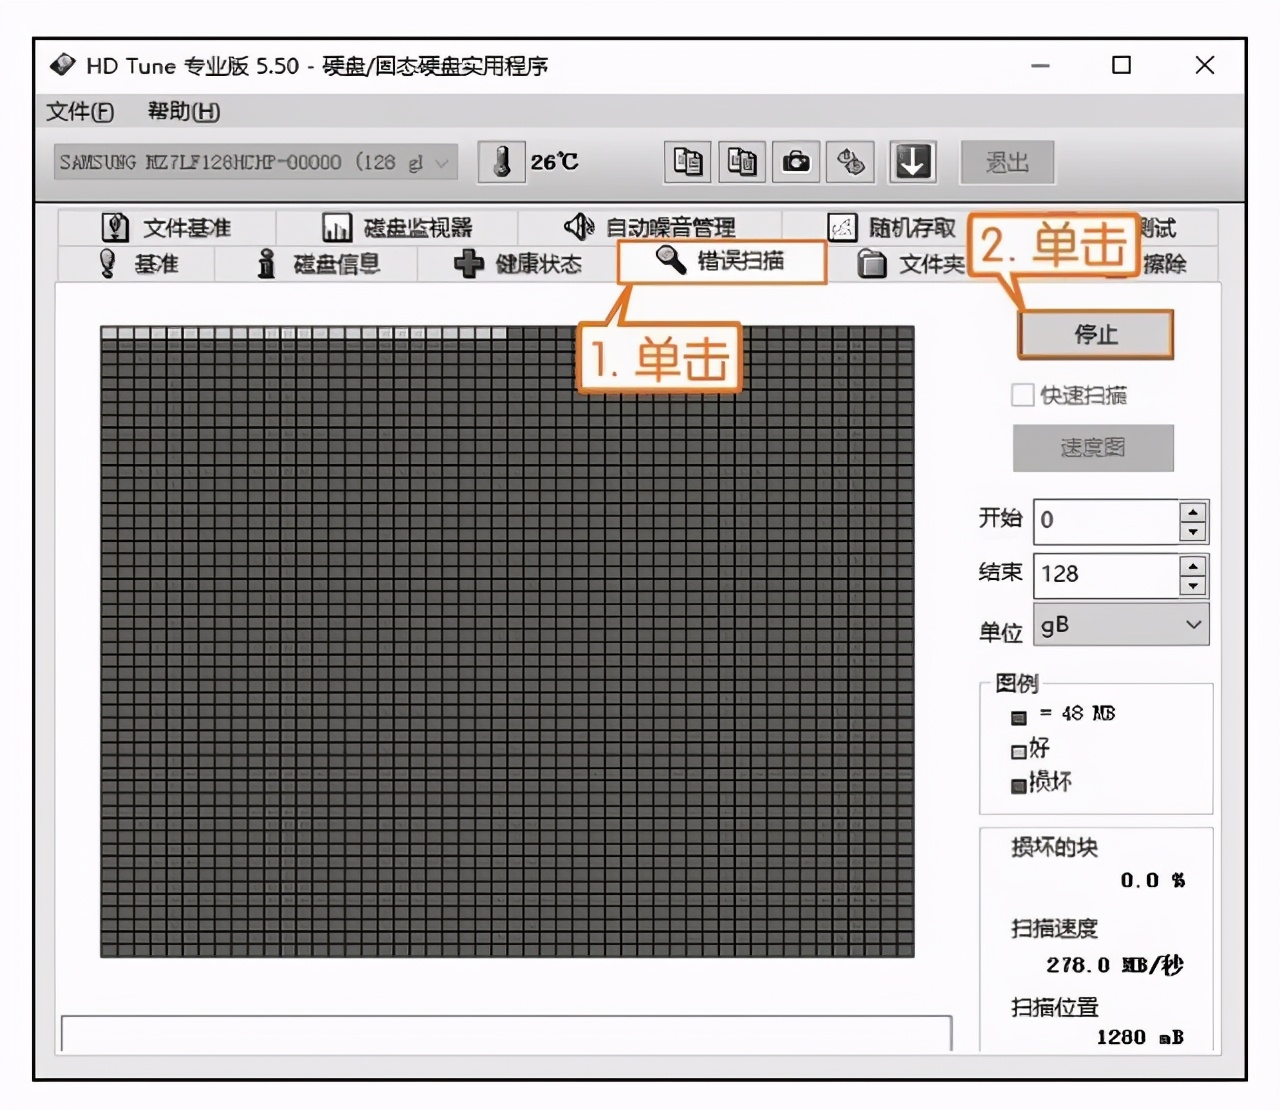Switch to the 健康状态 tab
This screenshot has width=1280, height=1110.
[x=518, y=264]
